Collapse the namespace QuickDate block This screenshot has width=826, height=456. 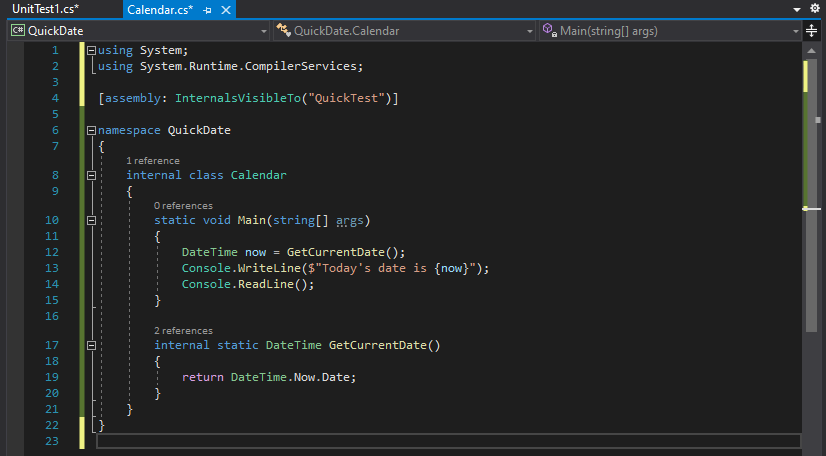pos(92,131)
